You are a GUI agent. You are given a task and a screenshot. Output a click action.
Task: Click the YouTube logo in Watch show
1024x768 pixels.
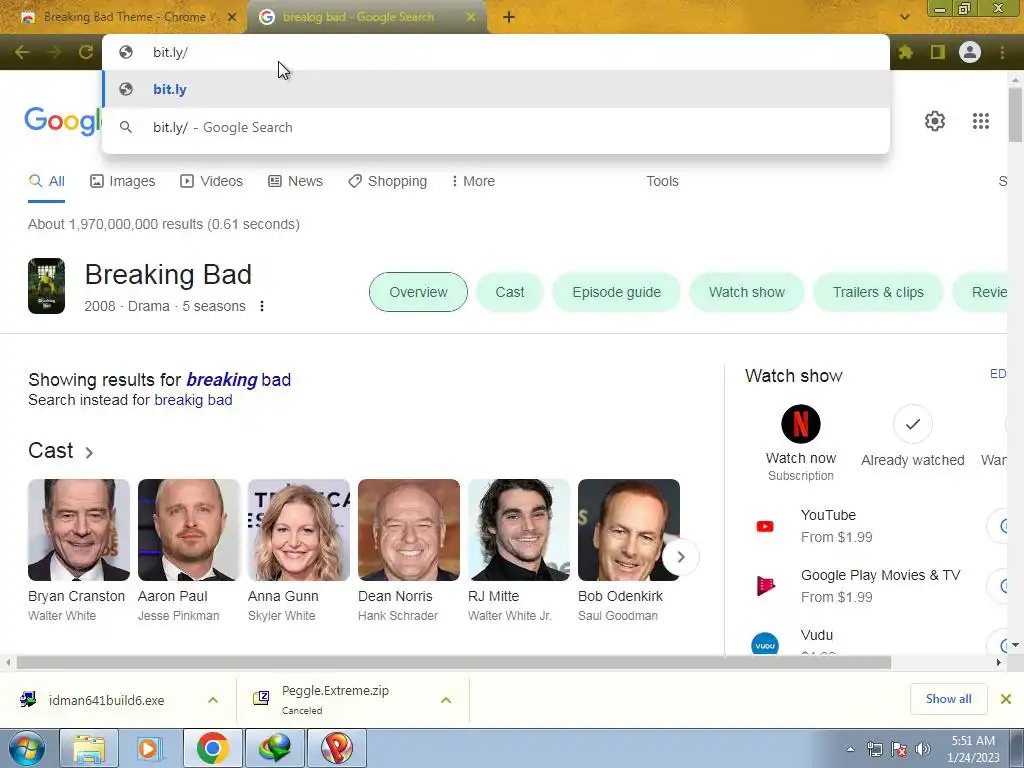765,526
